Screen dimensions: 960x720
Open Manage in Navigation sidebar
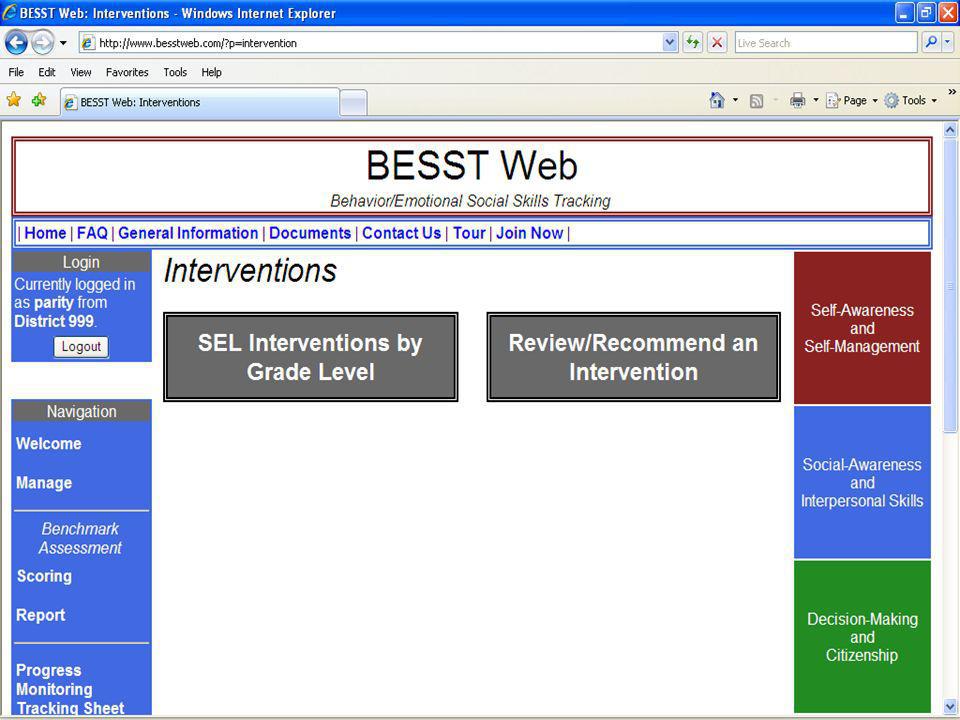click(44, 483)
